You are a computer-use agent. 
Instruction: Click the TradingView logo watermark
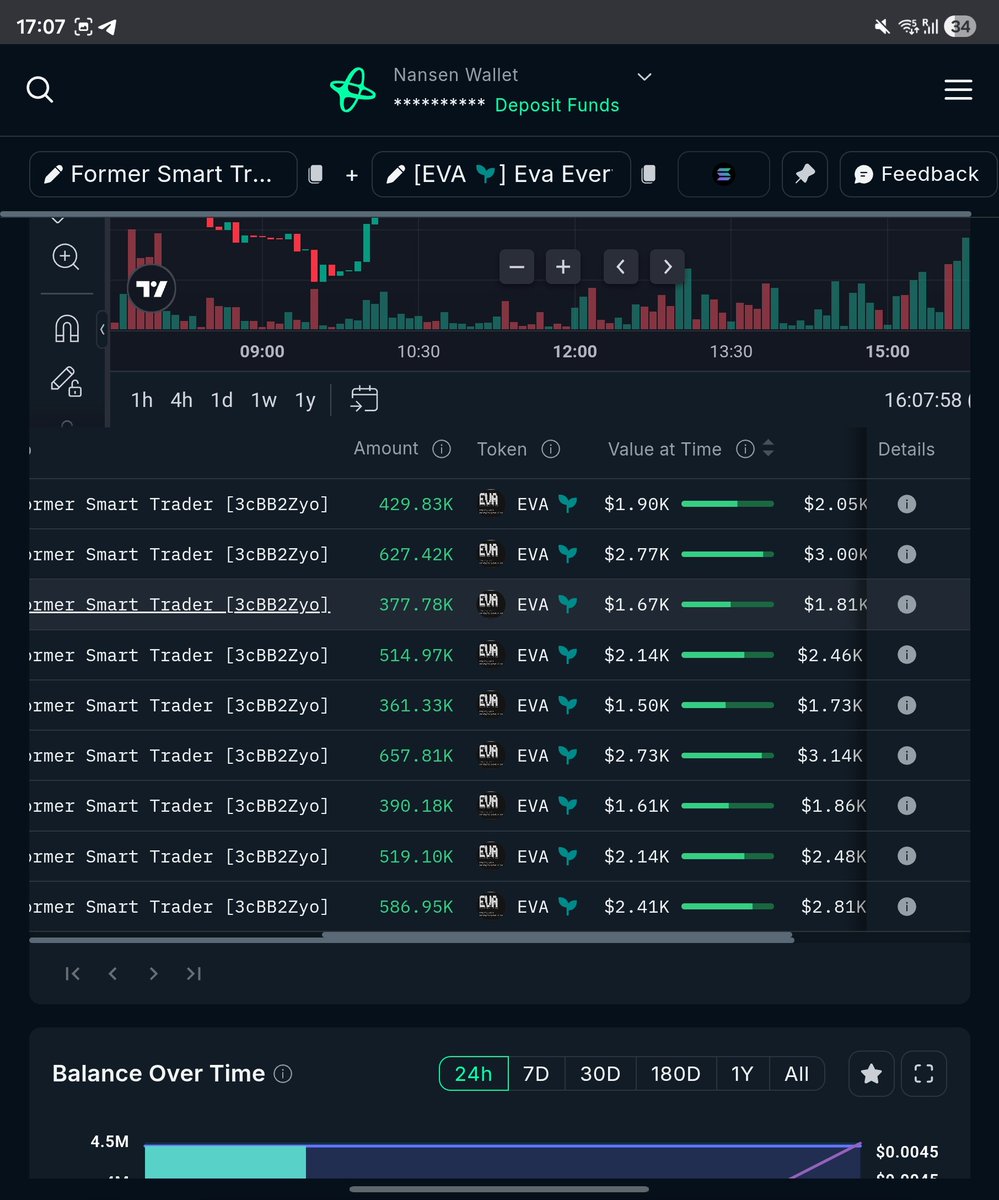pyautogui.click(x=151, y=288)
